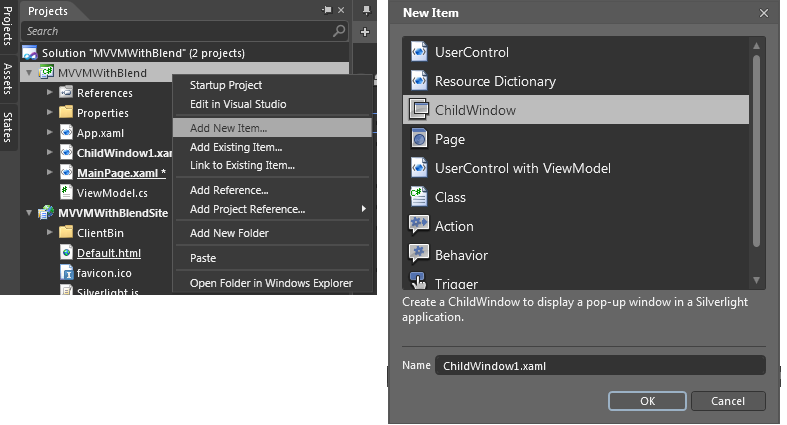
Task: Expand the ChildWindow1.xaml node
Action: (49, 152)
